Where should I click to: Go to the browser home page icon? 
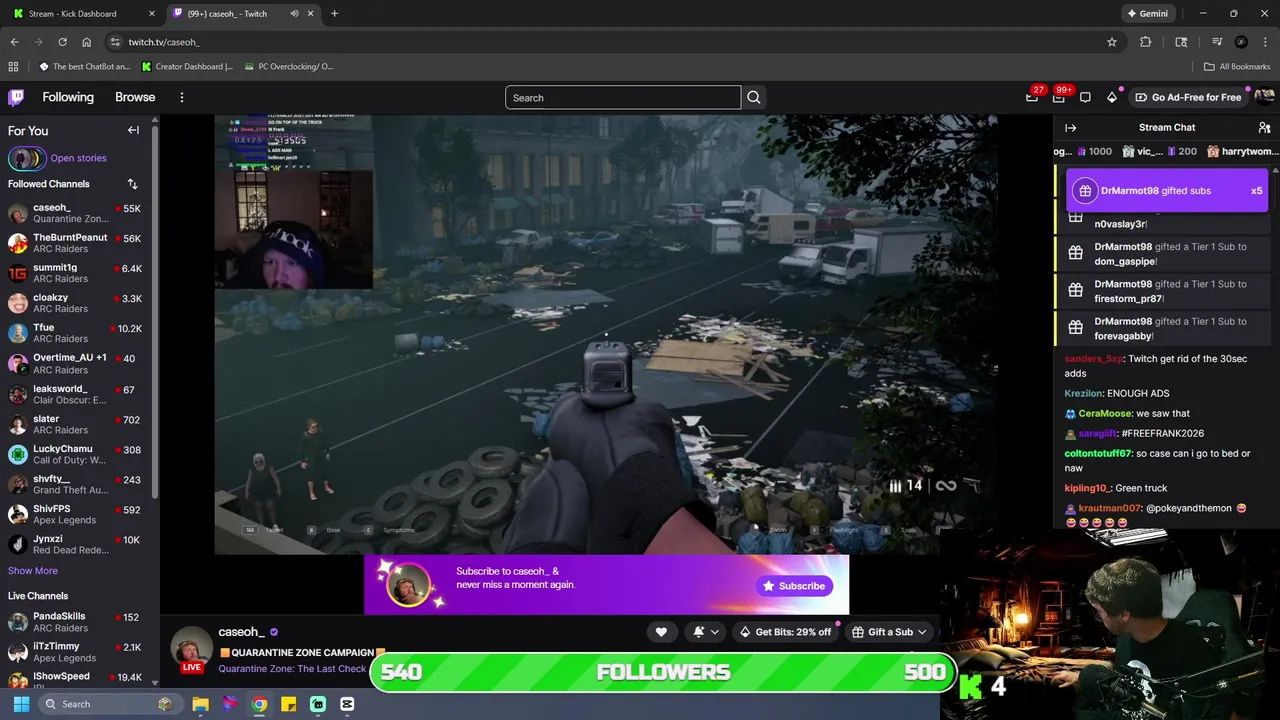click(x=87, y=42)
